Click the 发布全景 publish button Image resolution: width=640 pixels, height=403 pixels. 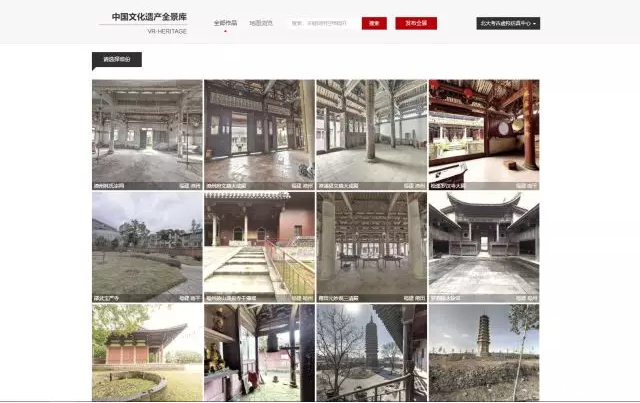point(415,23)
